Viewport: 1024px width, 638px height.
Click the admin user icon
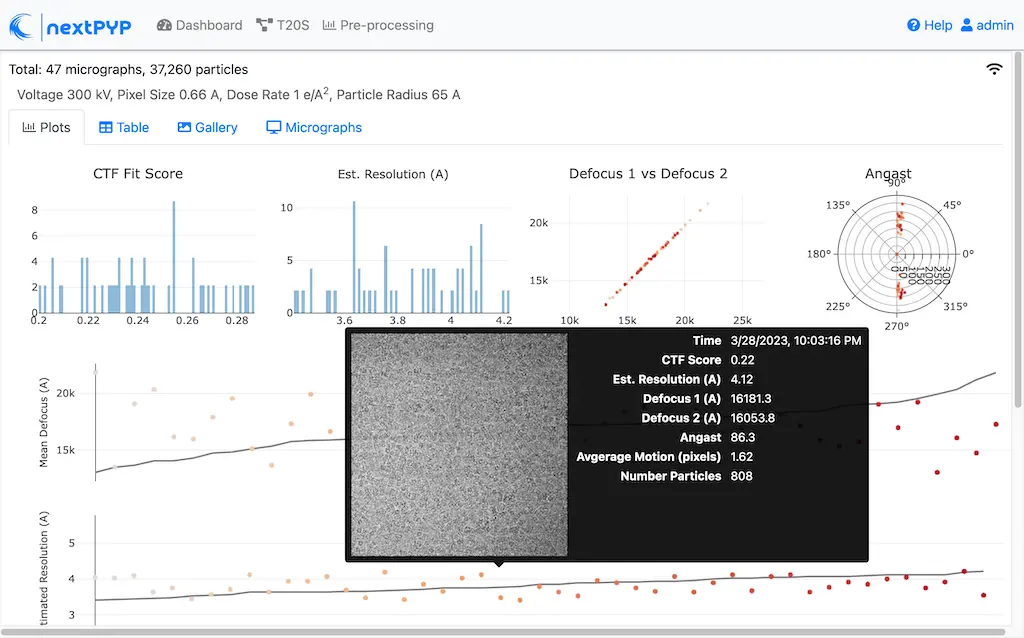(965, 25)
